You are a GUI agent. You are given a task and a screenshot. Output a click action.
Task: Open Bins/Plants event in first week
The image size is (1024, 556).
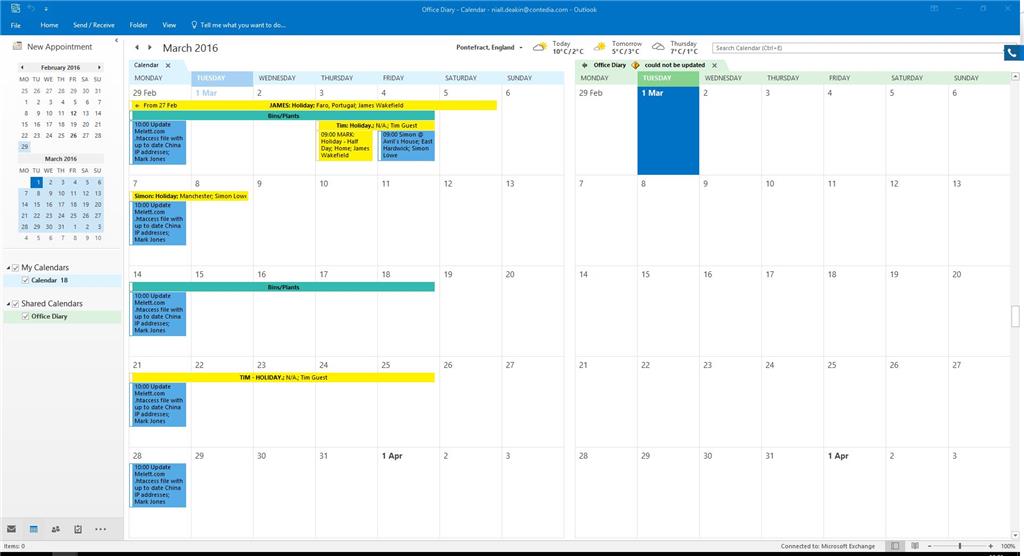click(283, 116)
